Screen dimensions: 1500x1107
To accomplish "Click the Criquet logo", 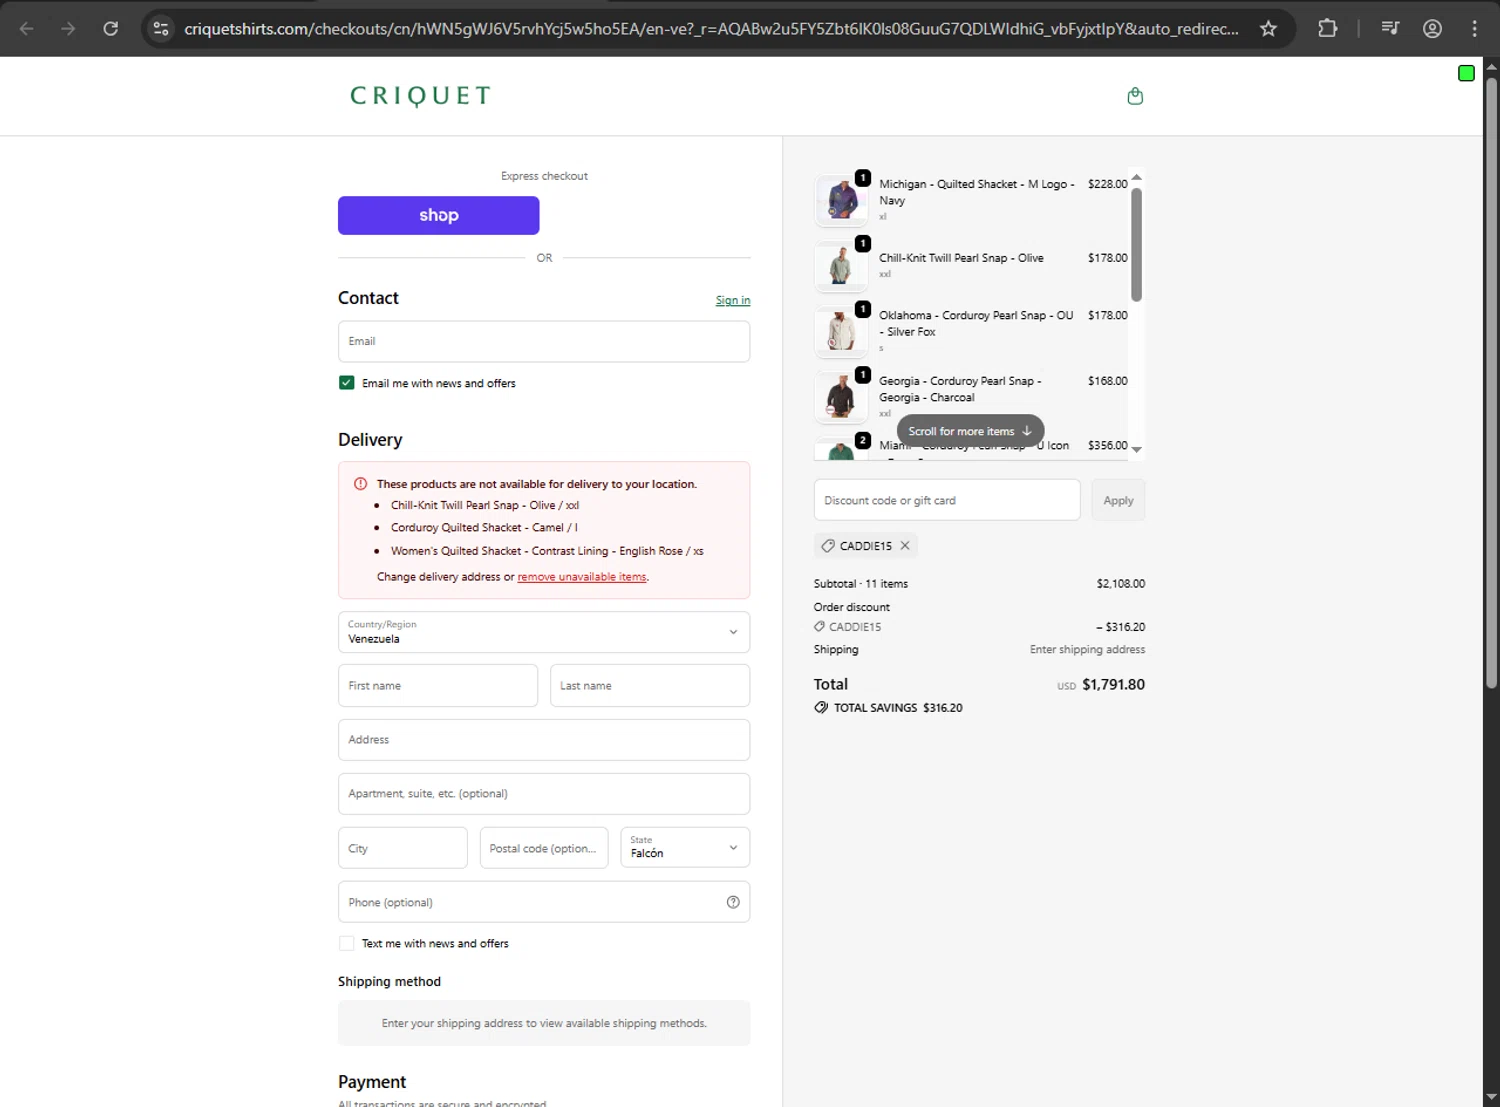I will pos(420,96).
